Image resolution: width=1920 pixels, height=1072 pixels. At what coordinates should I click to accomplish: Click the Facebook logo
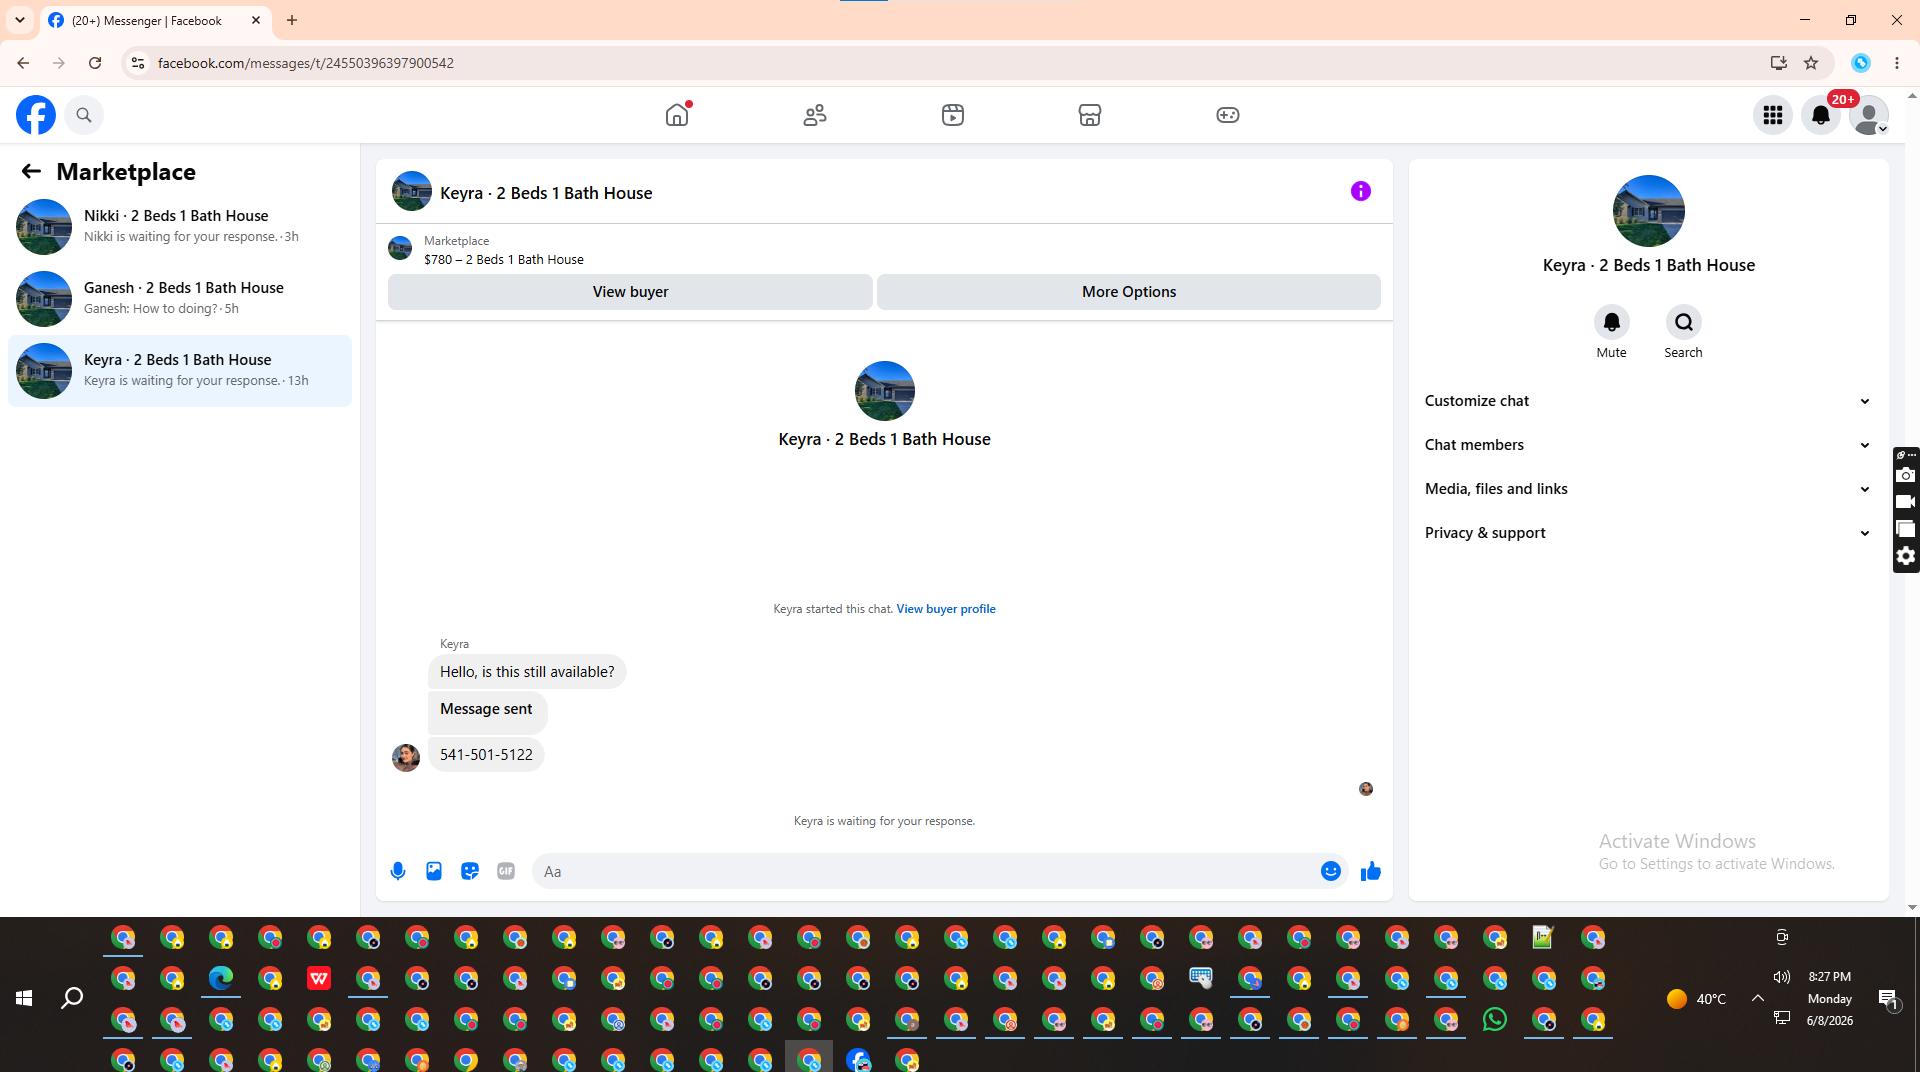(x=36, y=115)
